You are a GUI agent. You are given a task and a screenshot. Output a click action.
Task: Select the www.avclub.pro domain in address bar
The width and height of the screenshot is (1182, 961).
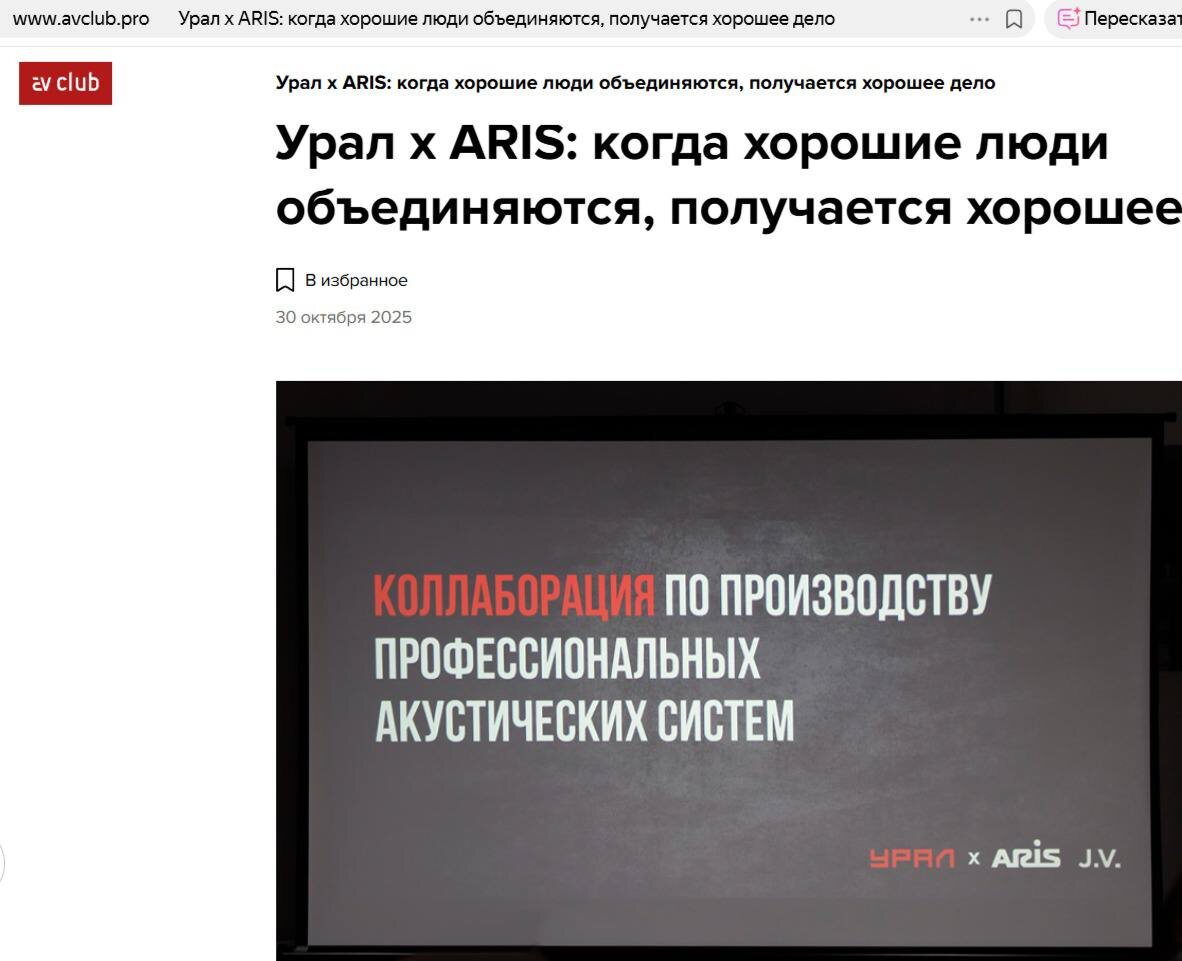81,19
